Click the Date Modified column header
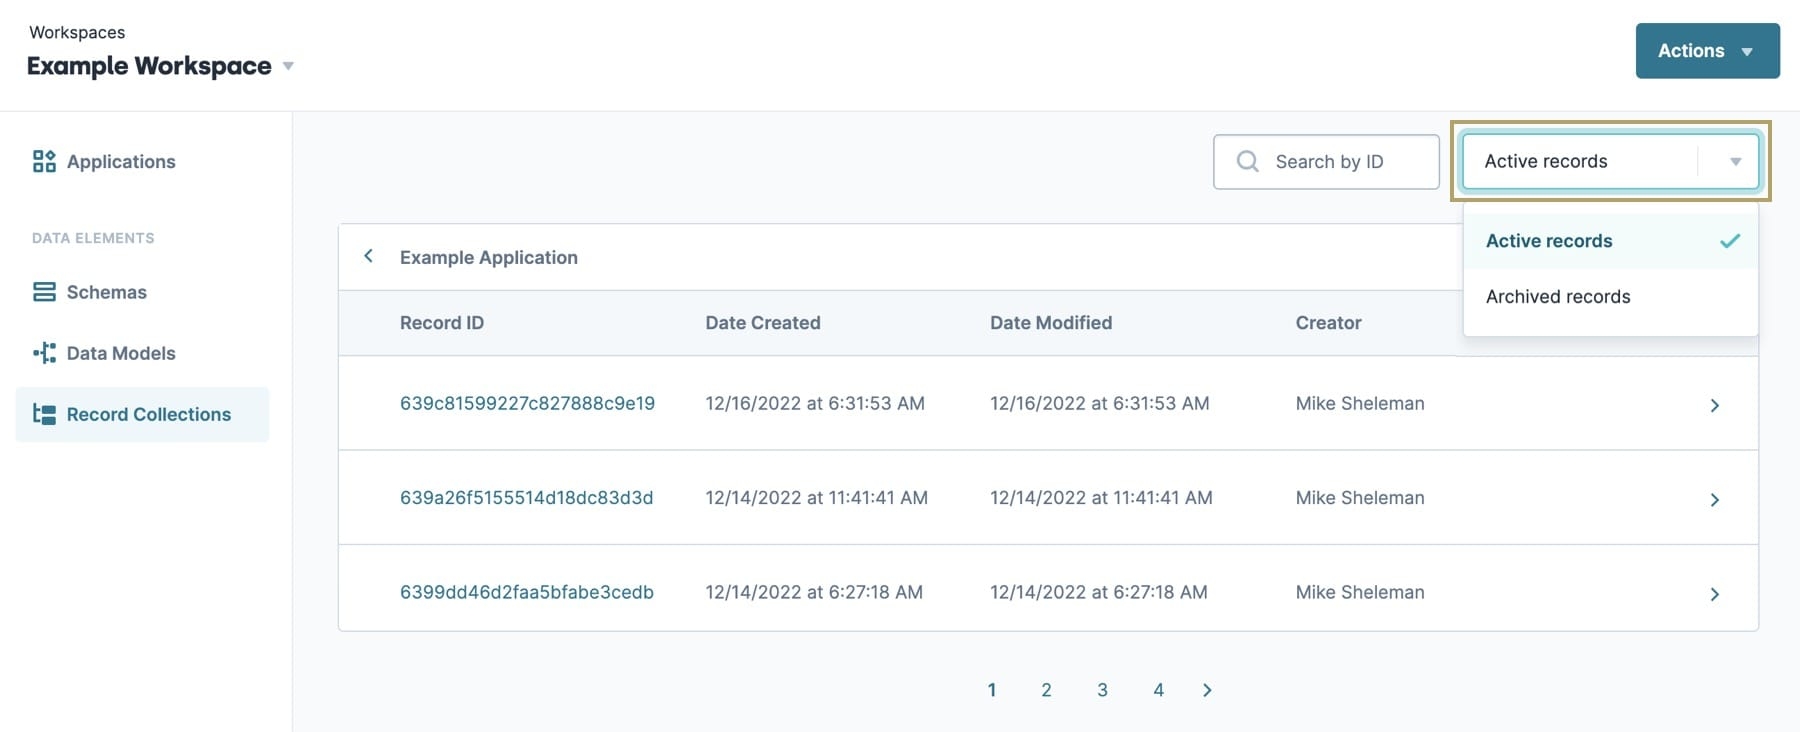 click(x=1051, y=323)
